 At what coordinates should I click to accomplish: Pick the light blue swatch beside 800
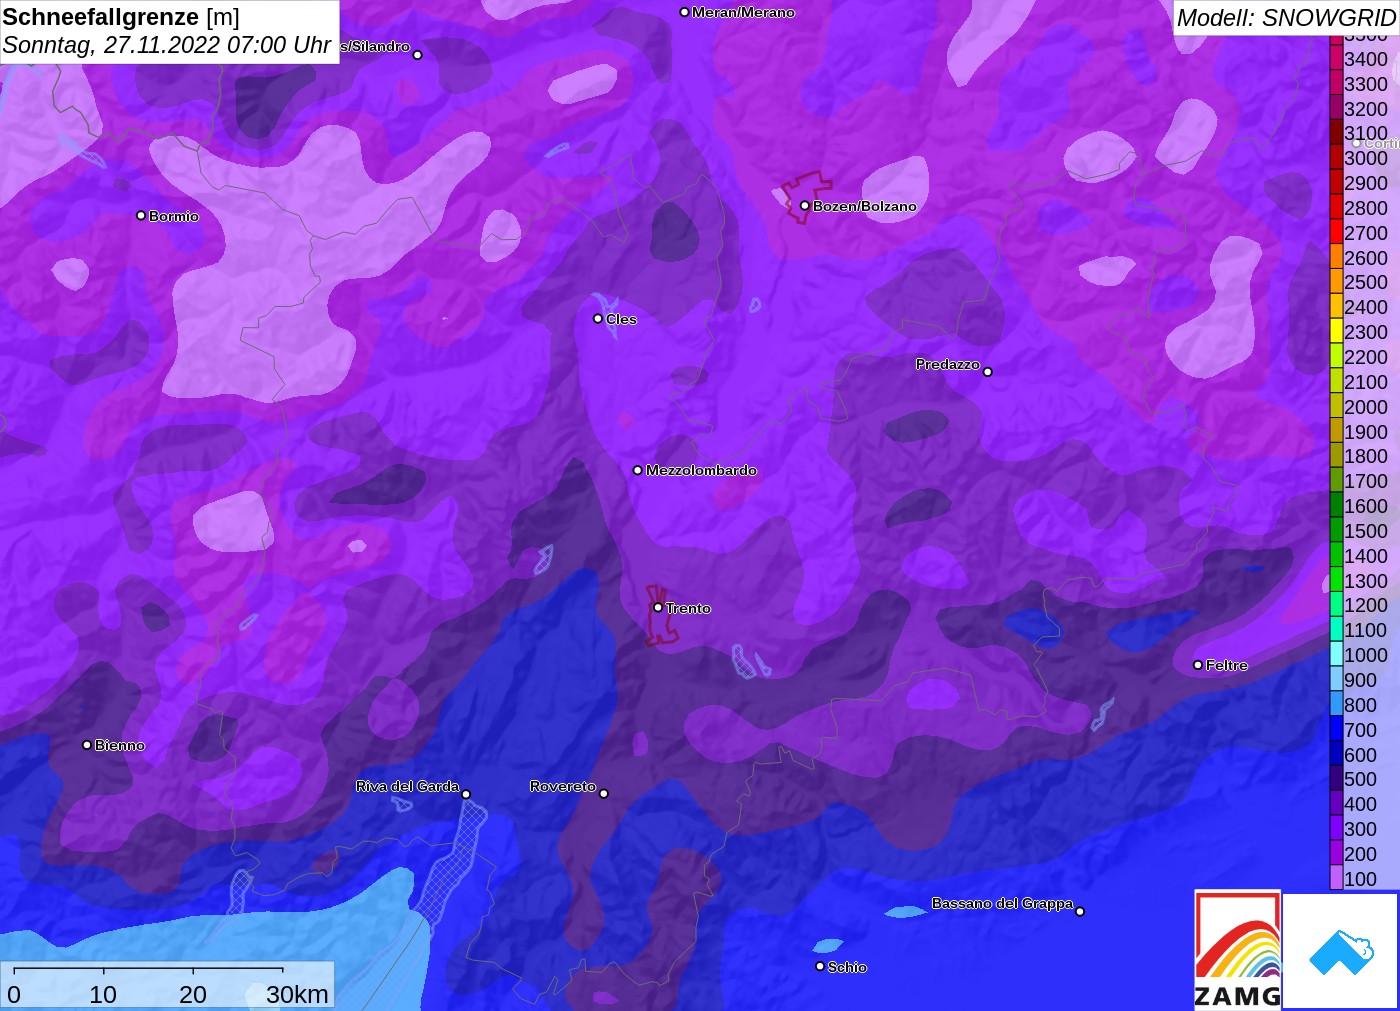(x=1336, y=704)
